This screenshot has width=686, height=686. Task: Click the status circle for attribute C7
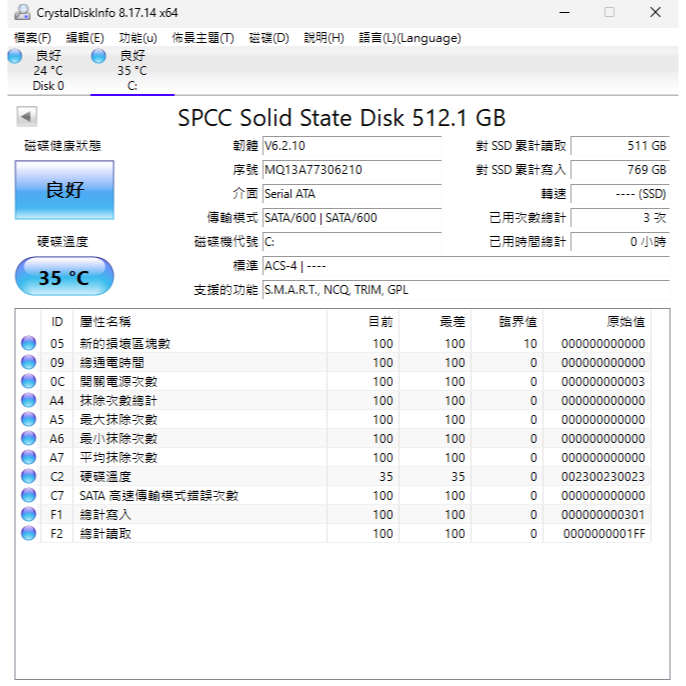coord(28,496)
